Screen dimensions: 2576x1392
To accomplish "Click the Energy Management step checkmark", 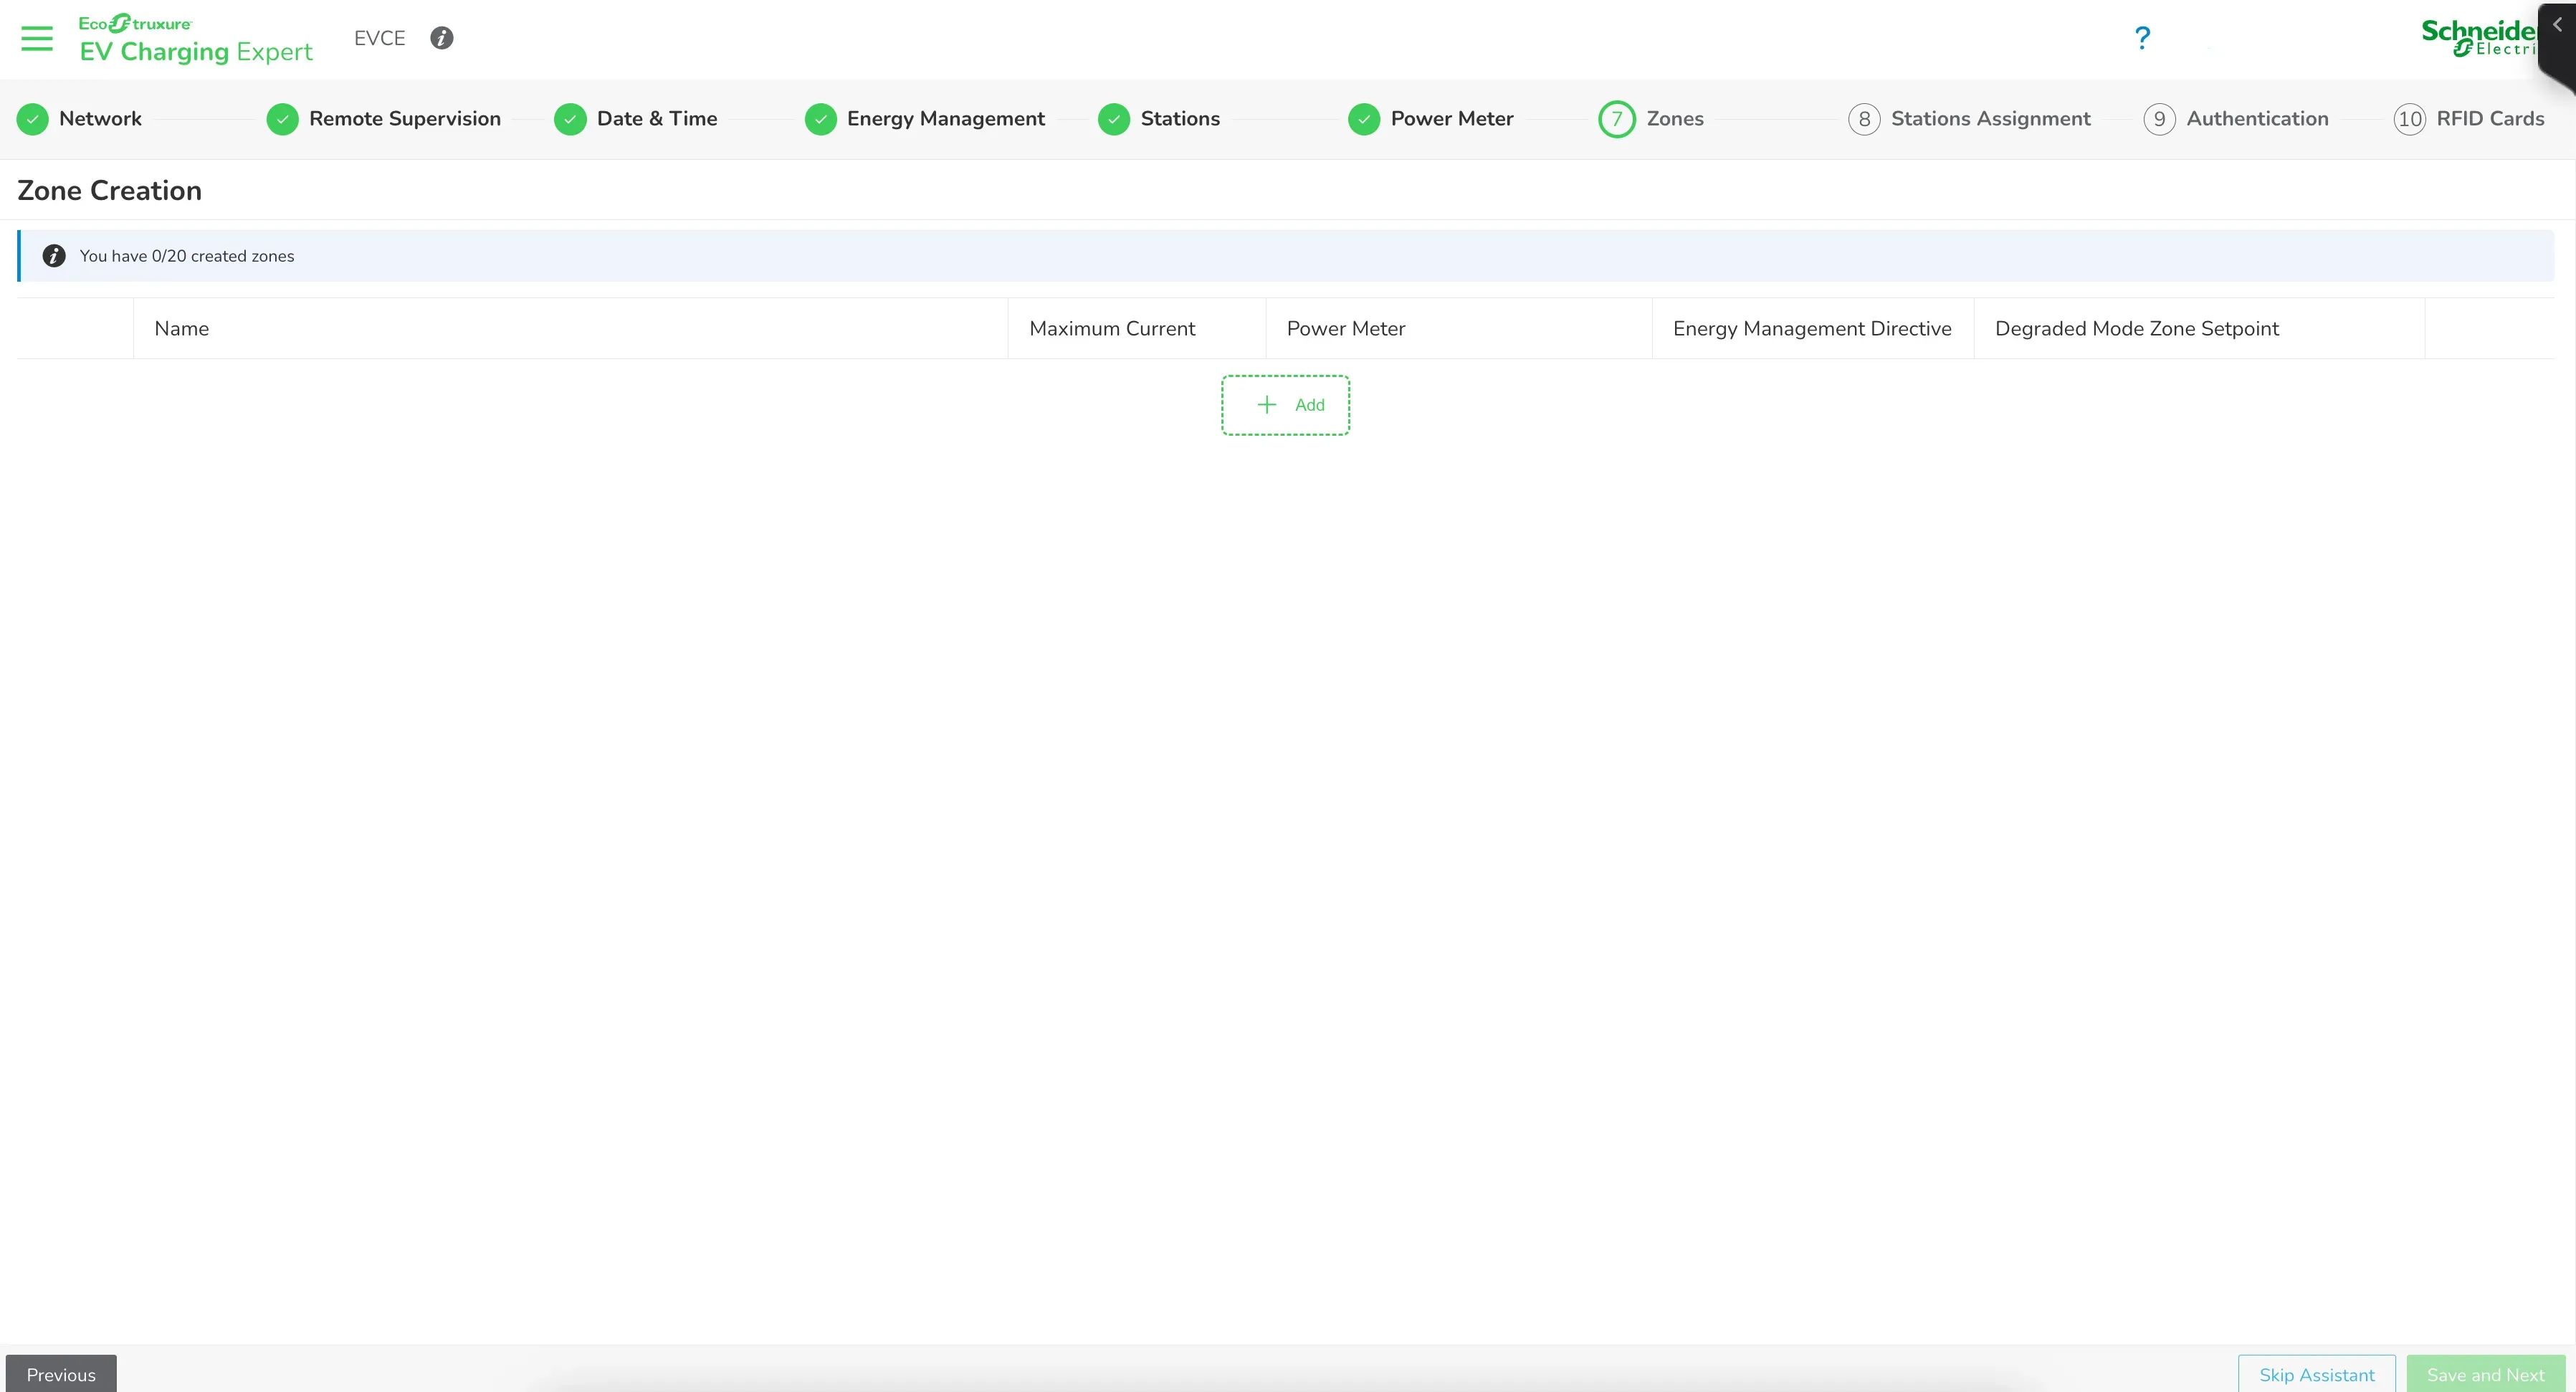I will tap(821, 119).
